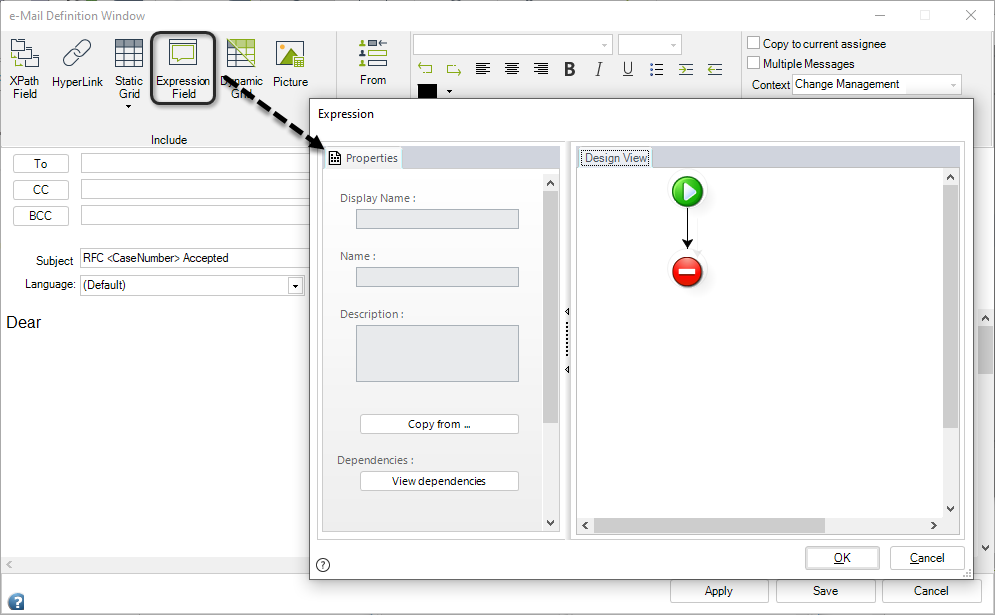Increase the text indent

tap(685, 69)
